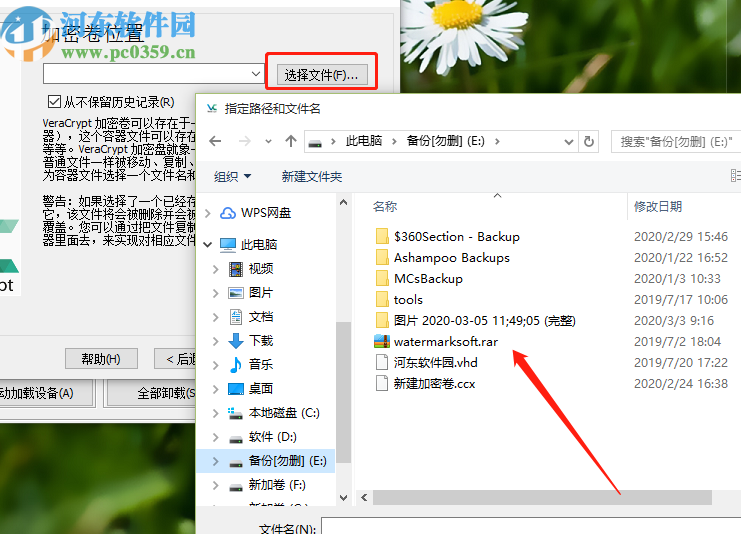Screen dimensions: 741x534
Task: Select watermarksoft.rar archive icon
Action: 382,341
